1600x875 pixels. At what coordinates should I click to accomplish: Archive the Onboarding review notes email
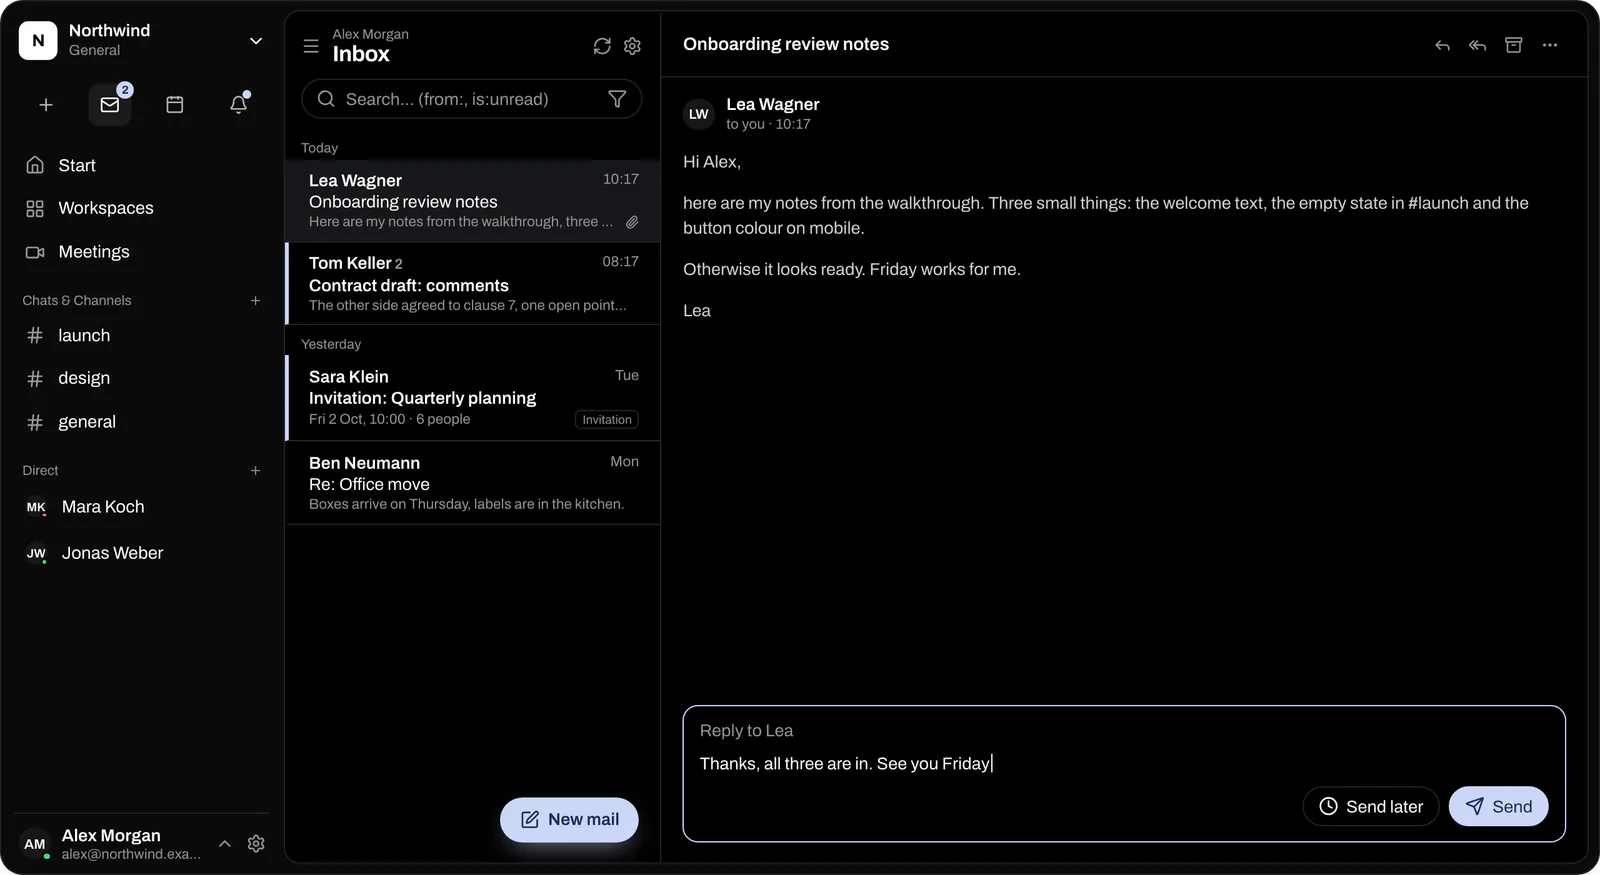1514,45
